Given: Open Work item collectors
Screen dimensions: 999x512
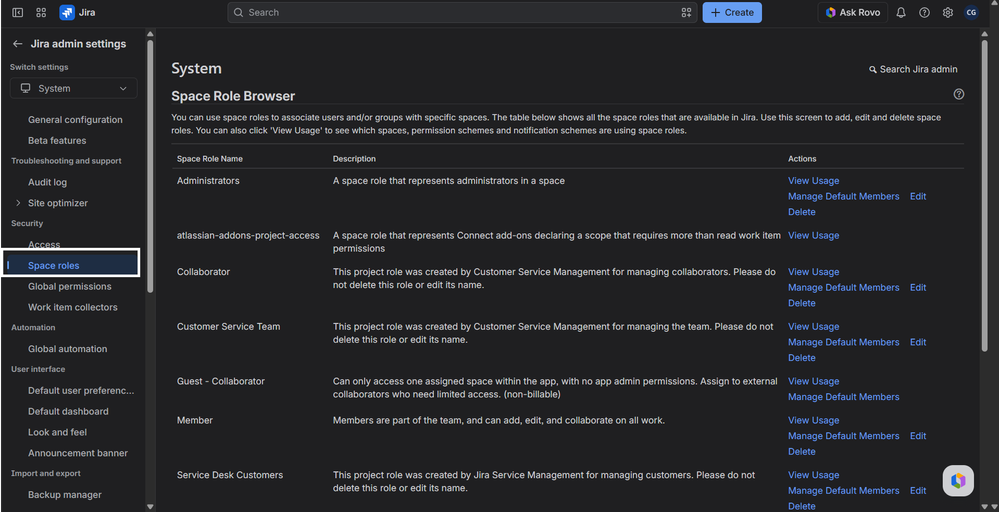Looking at the screenshot, I should click(x=73, y=307).
